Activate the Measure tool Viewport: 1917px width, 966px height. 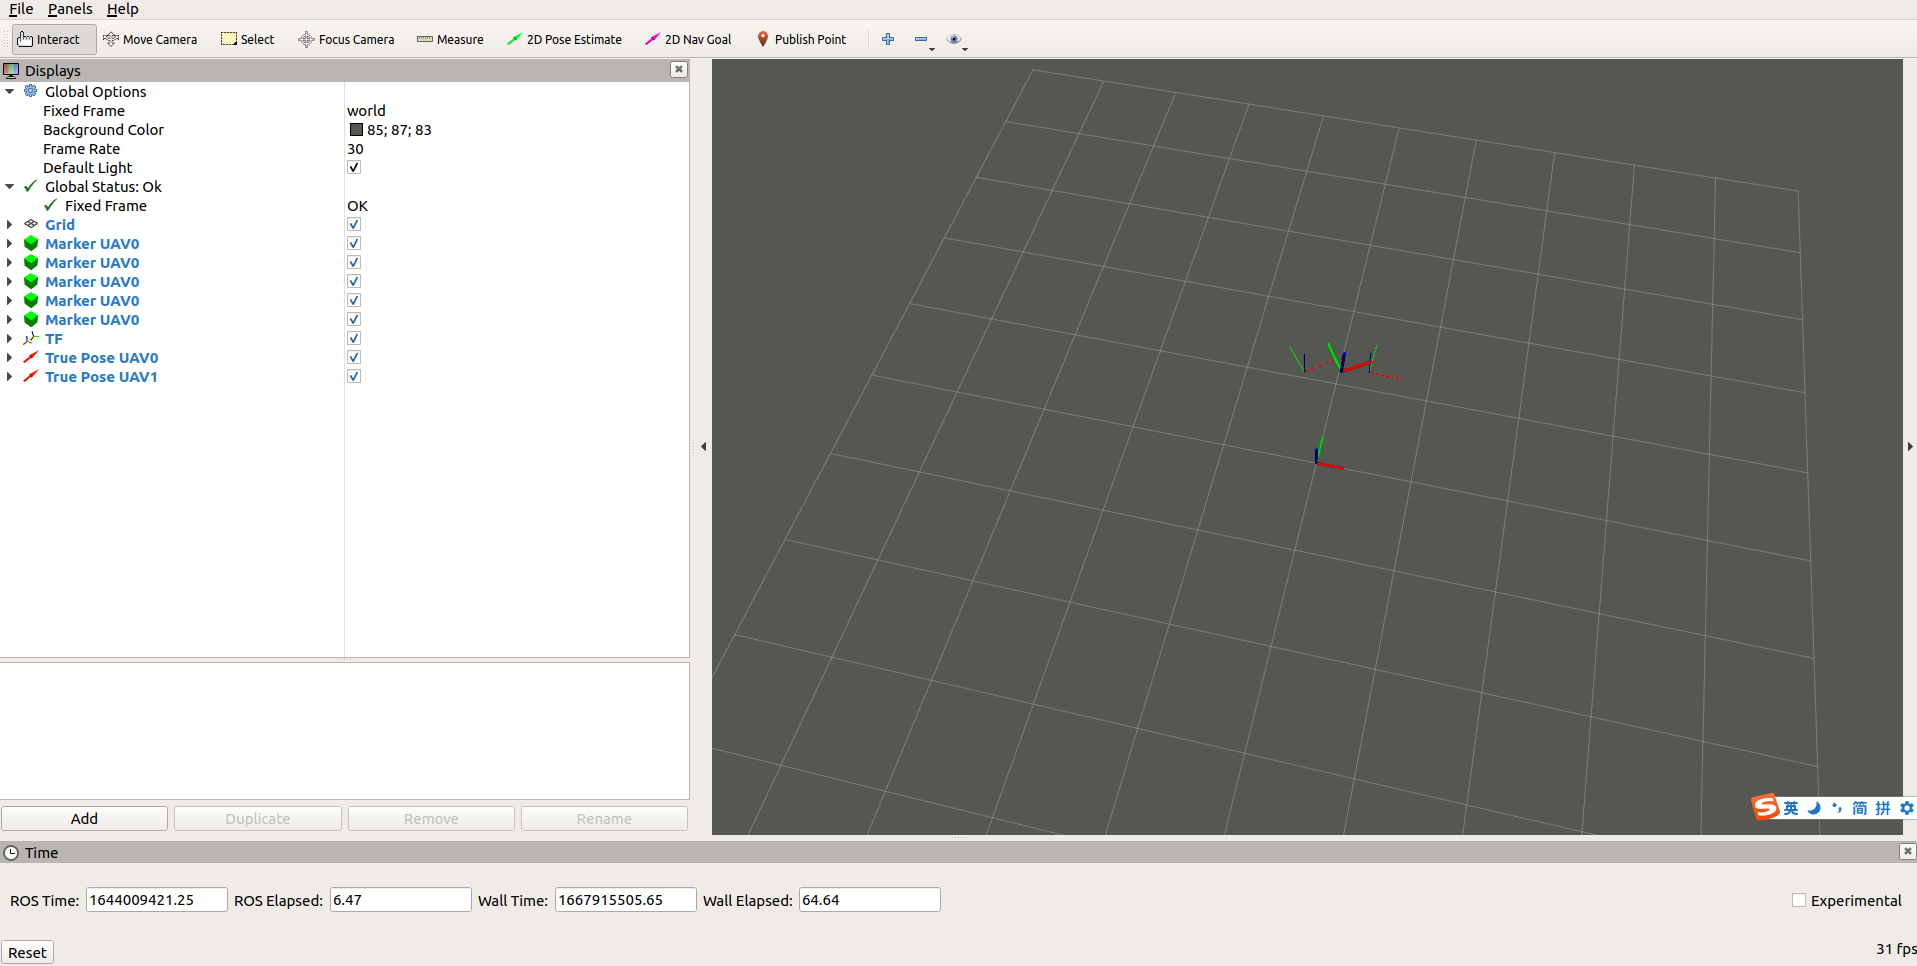pyautogui.click(x=449, y=39)
